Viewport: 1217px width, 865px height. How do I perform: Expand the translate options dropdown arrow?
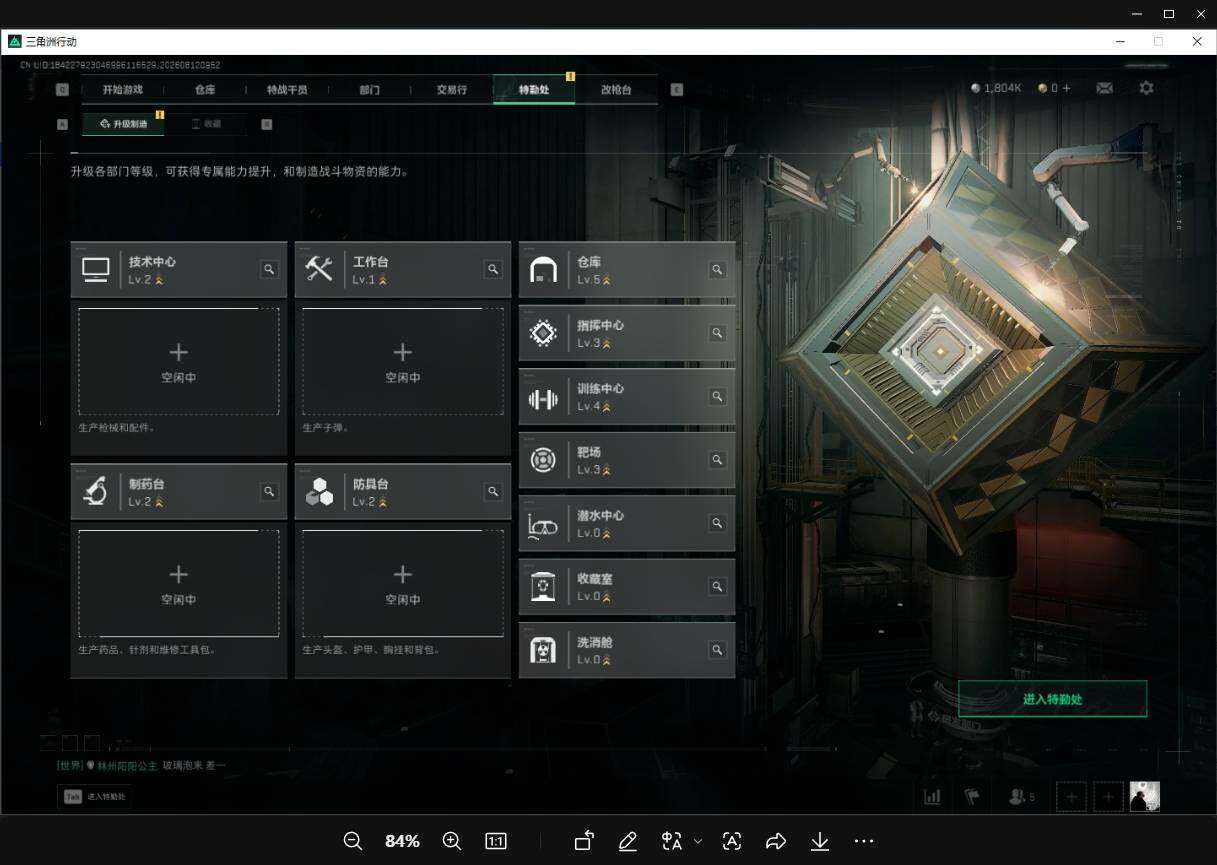pyautogui.click(x=698, y=841)
